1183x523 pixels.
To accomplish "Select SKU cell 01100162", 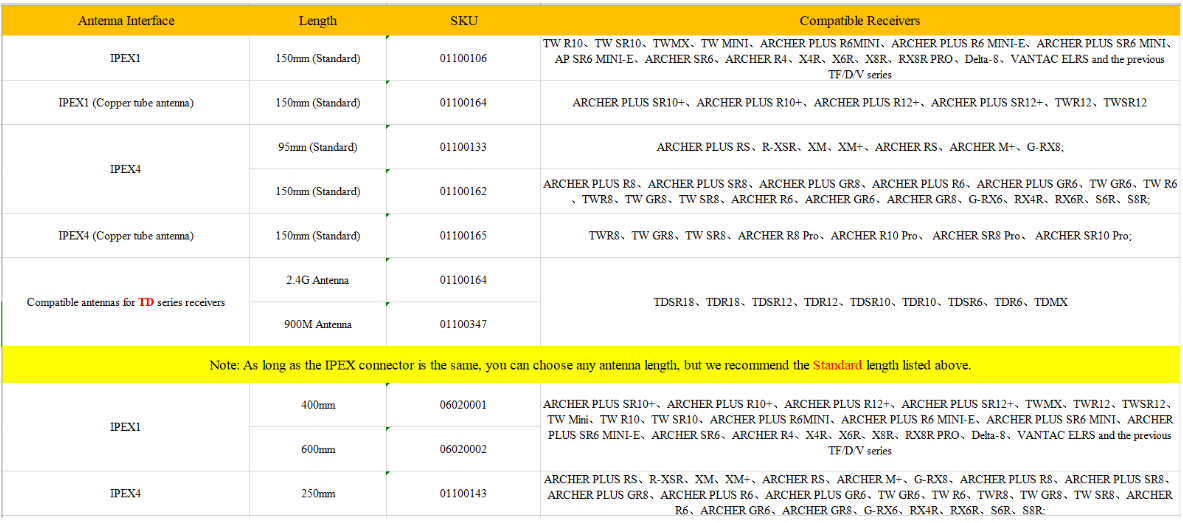I will (462, 192).
